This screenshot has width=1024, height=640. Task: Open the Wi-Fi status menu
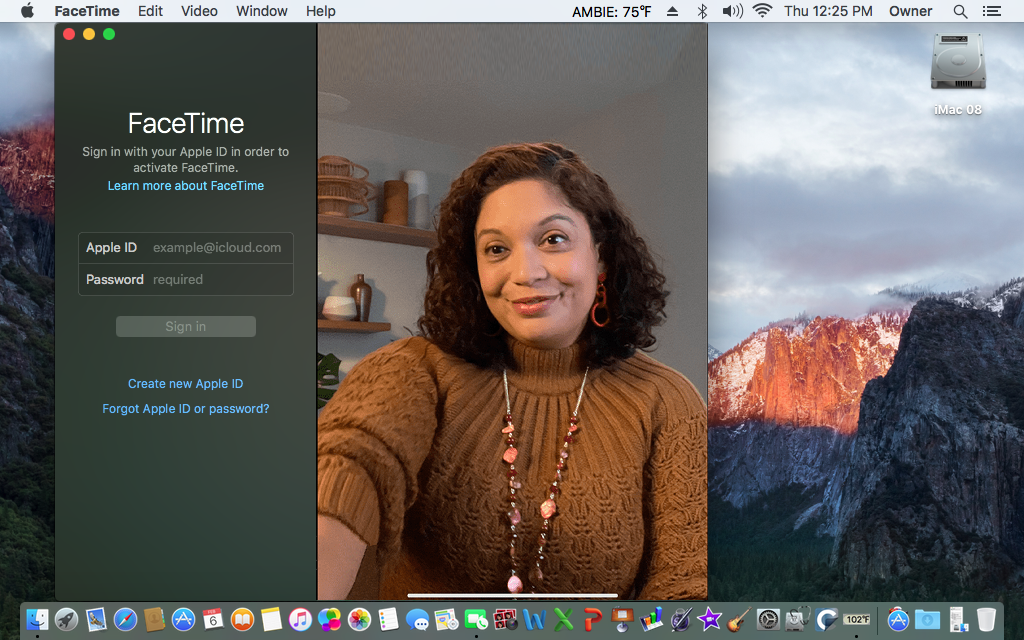(x=762, y=10)
